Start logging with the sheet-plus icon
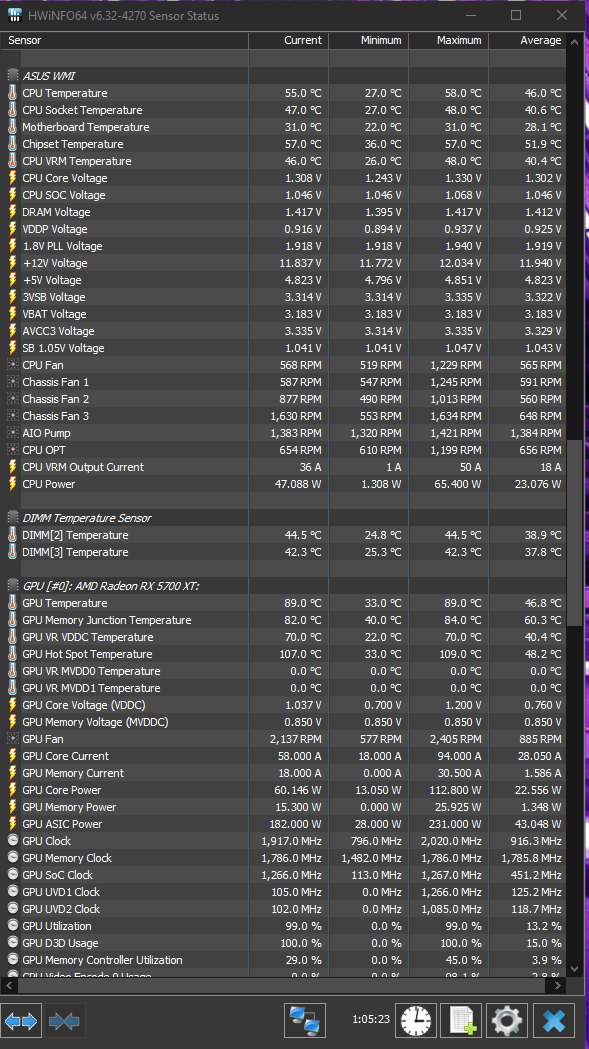The image size is (589, 1049). coord(461,1021)
